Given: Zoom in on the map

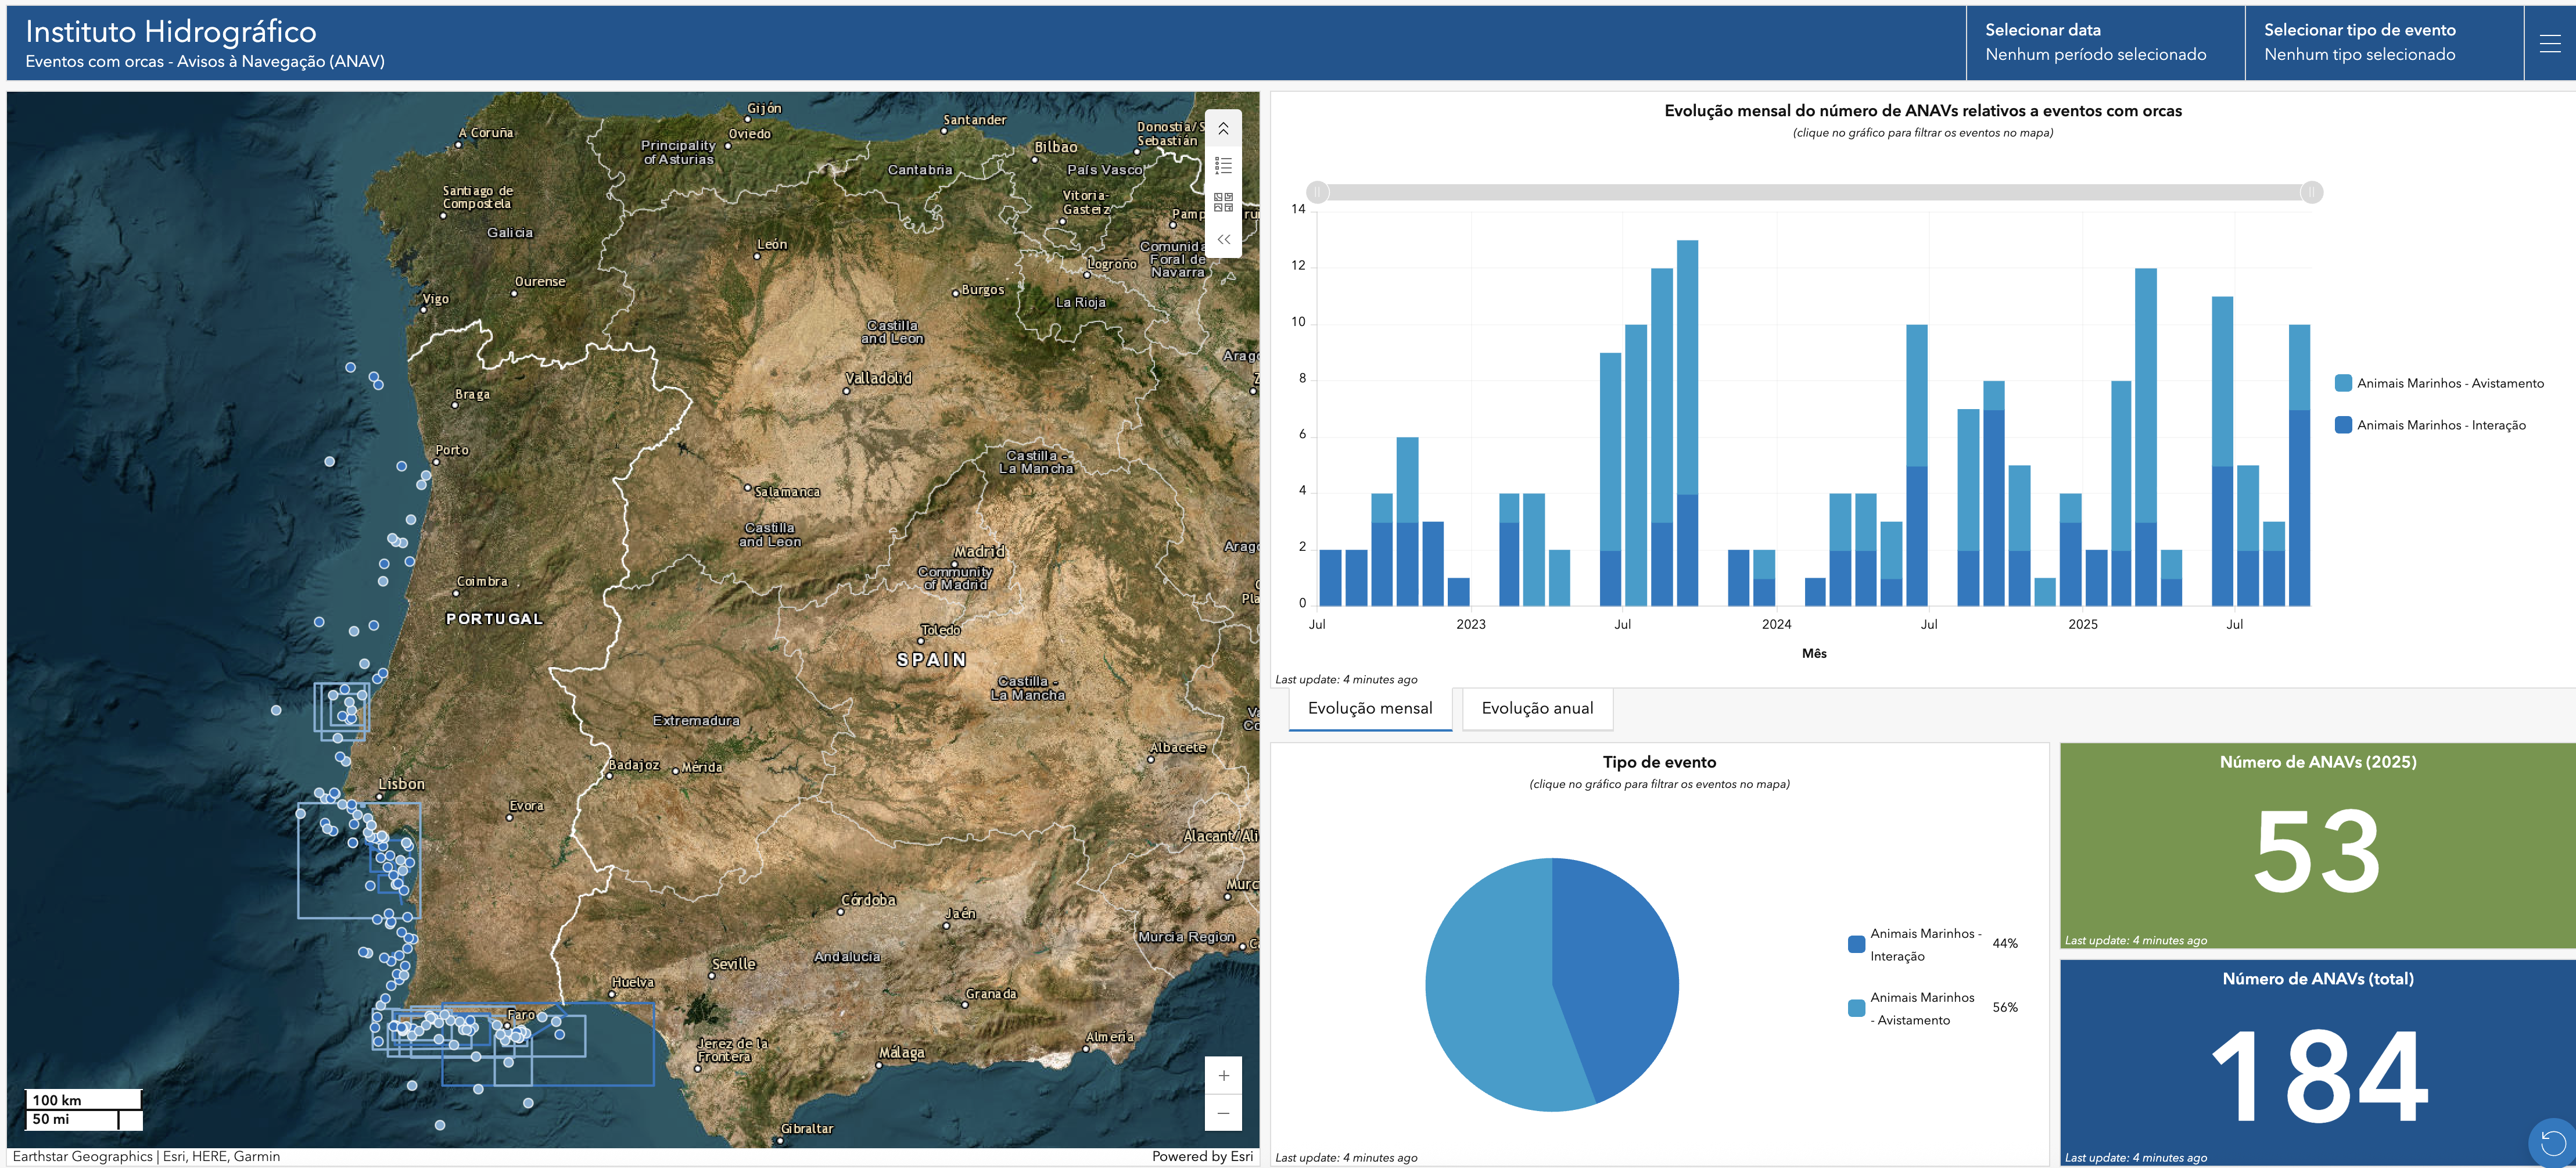Looking at the screenshot, I should [1223, 1076].
